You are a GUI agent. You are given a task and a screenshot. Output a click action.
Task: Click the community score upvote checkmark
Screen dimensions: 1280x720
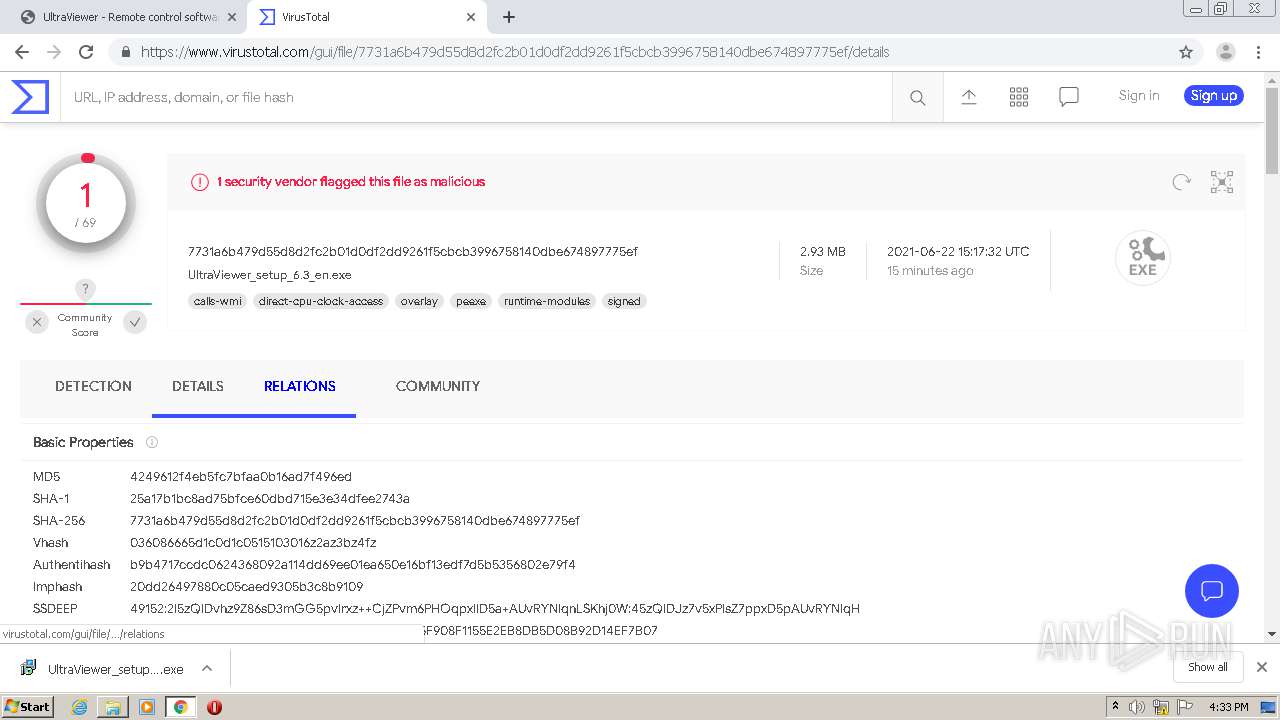[x=135, y=322]
